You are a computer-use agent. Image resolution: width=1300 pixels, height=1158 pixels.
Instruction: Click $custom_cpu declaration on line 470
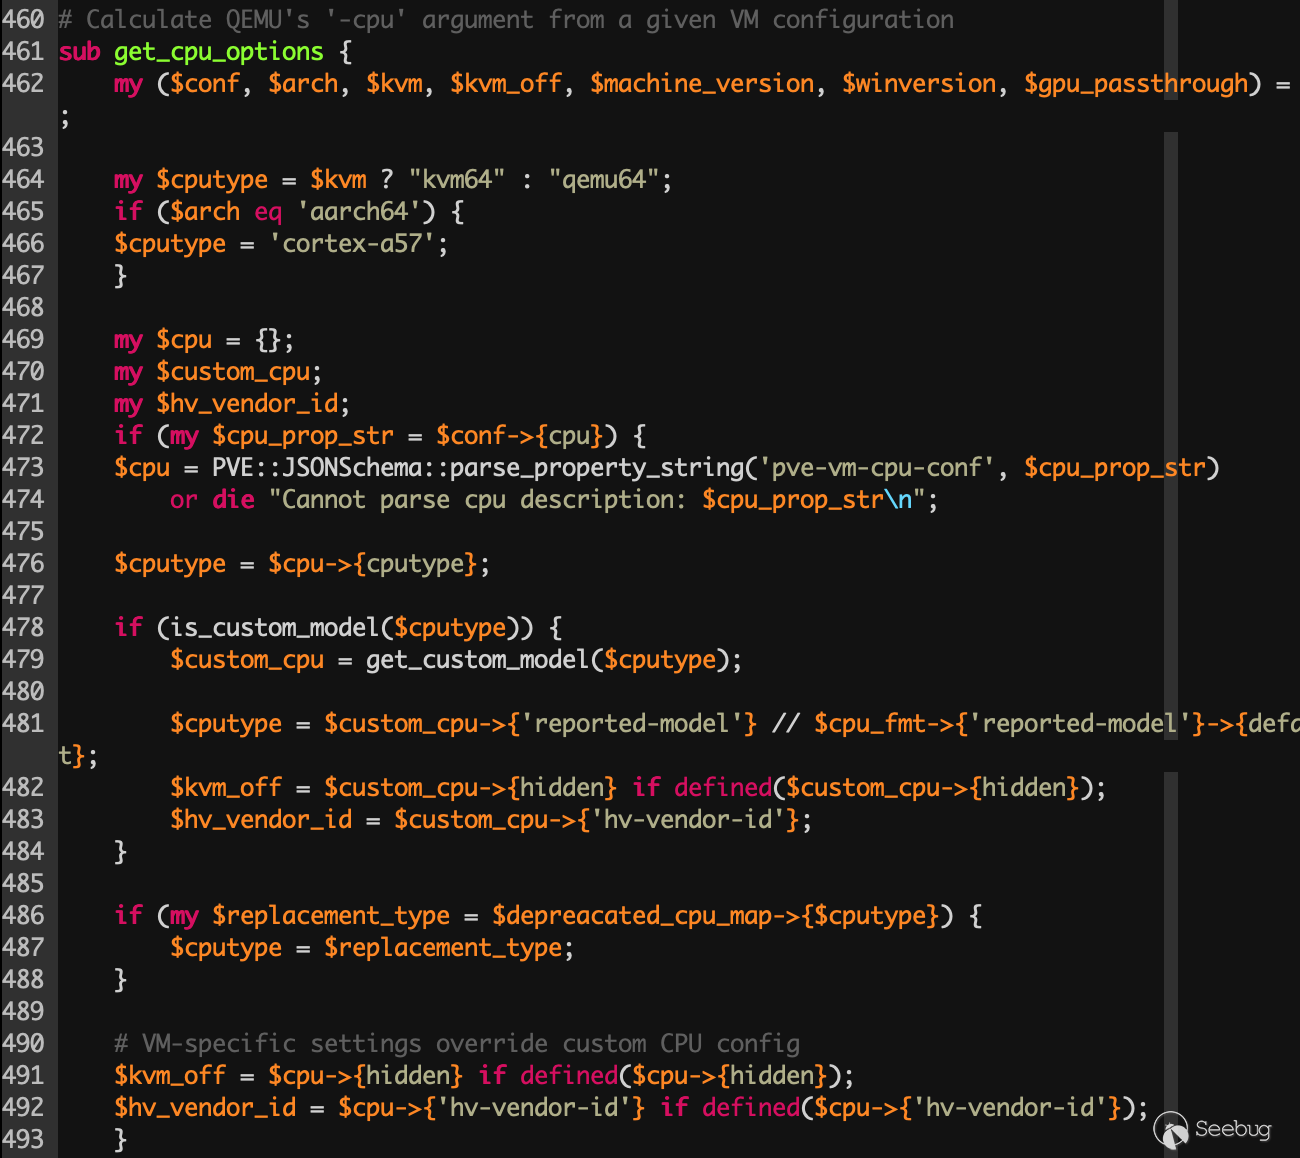click(234, 372)
